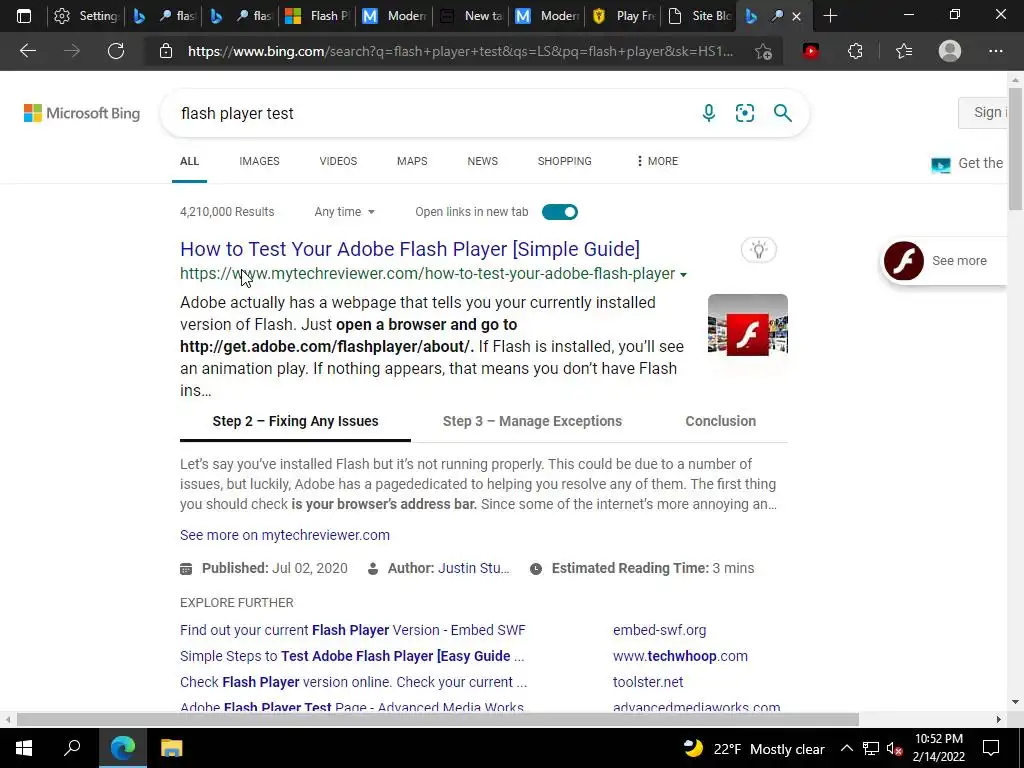Switch to the Settings browser tab

point(86,16)
